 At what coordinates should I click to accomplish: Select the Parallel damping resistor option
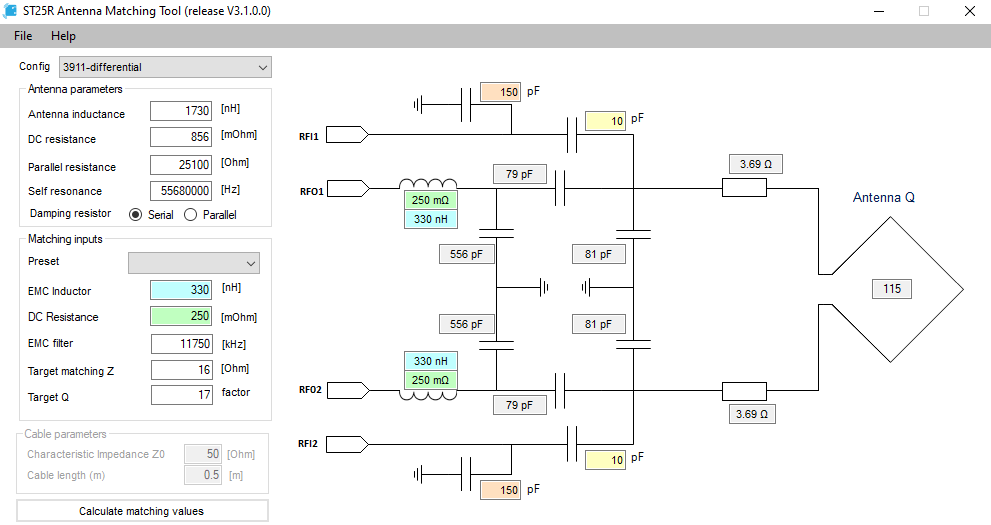[x=190, y=215]
